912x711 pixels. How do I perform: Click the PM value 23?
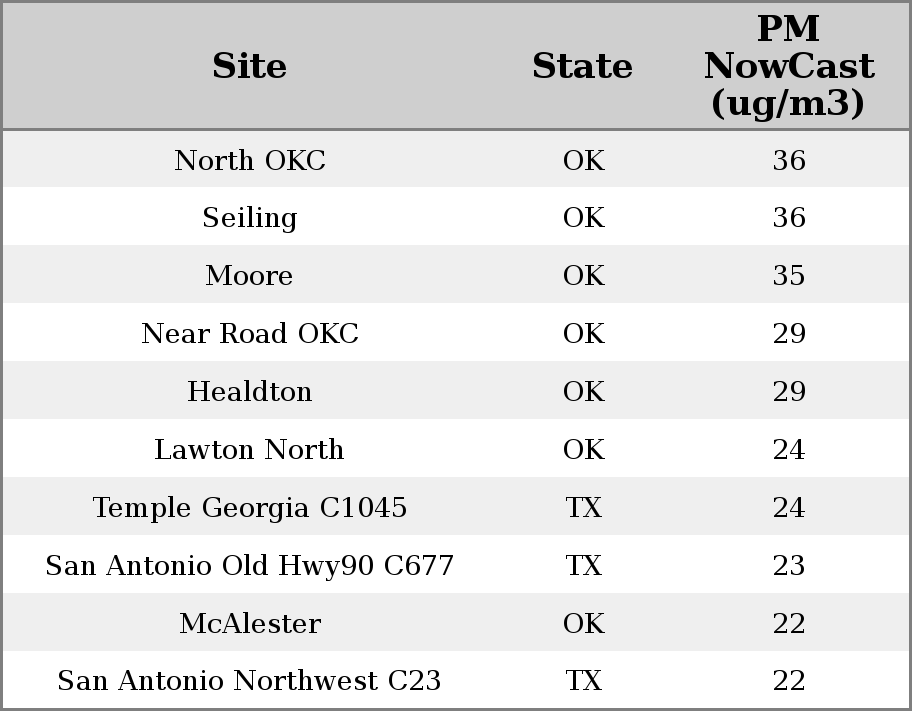(788, 566)
